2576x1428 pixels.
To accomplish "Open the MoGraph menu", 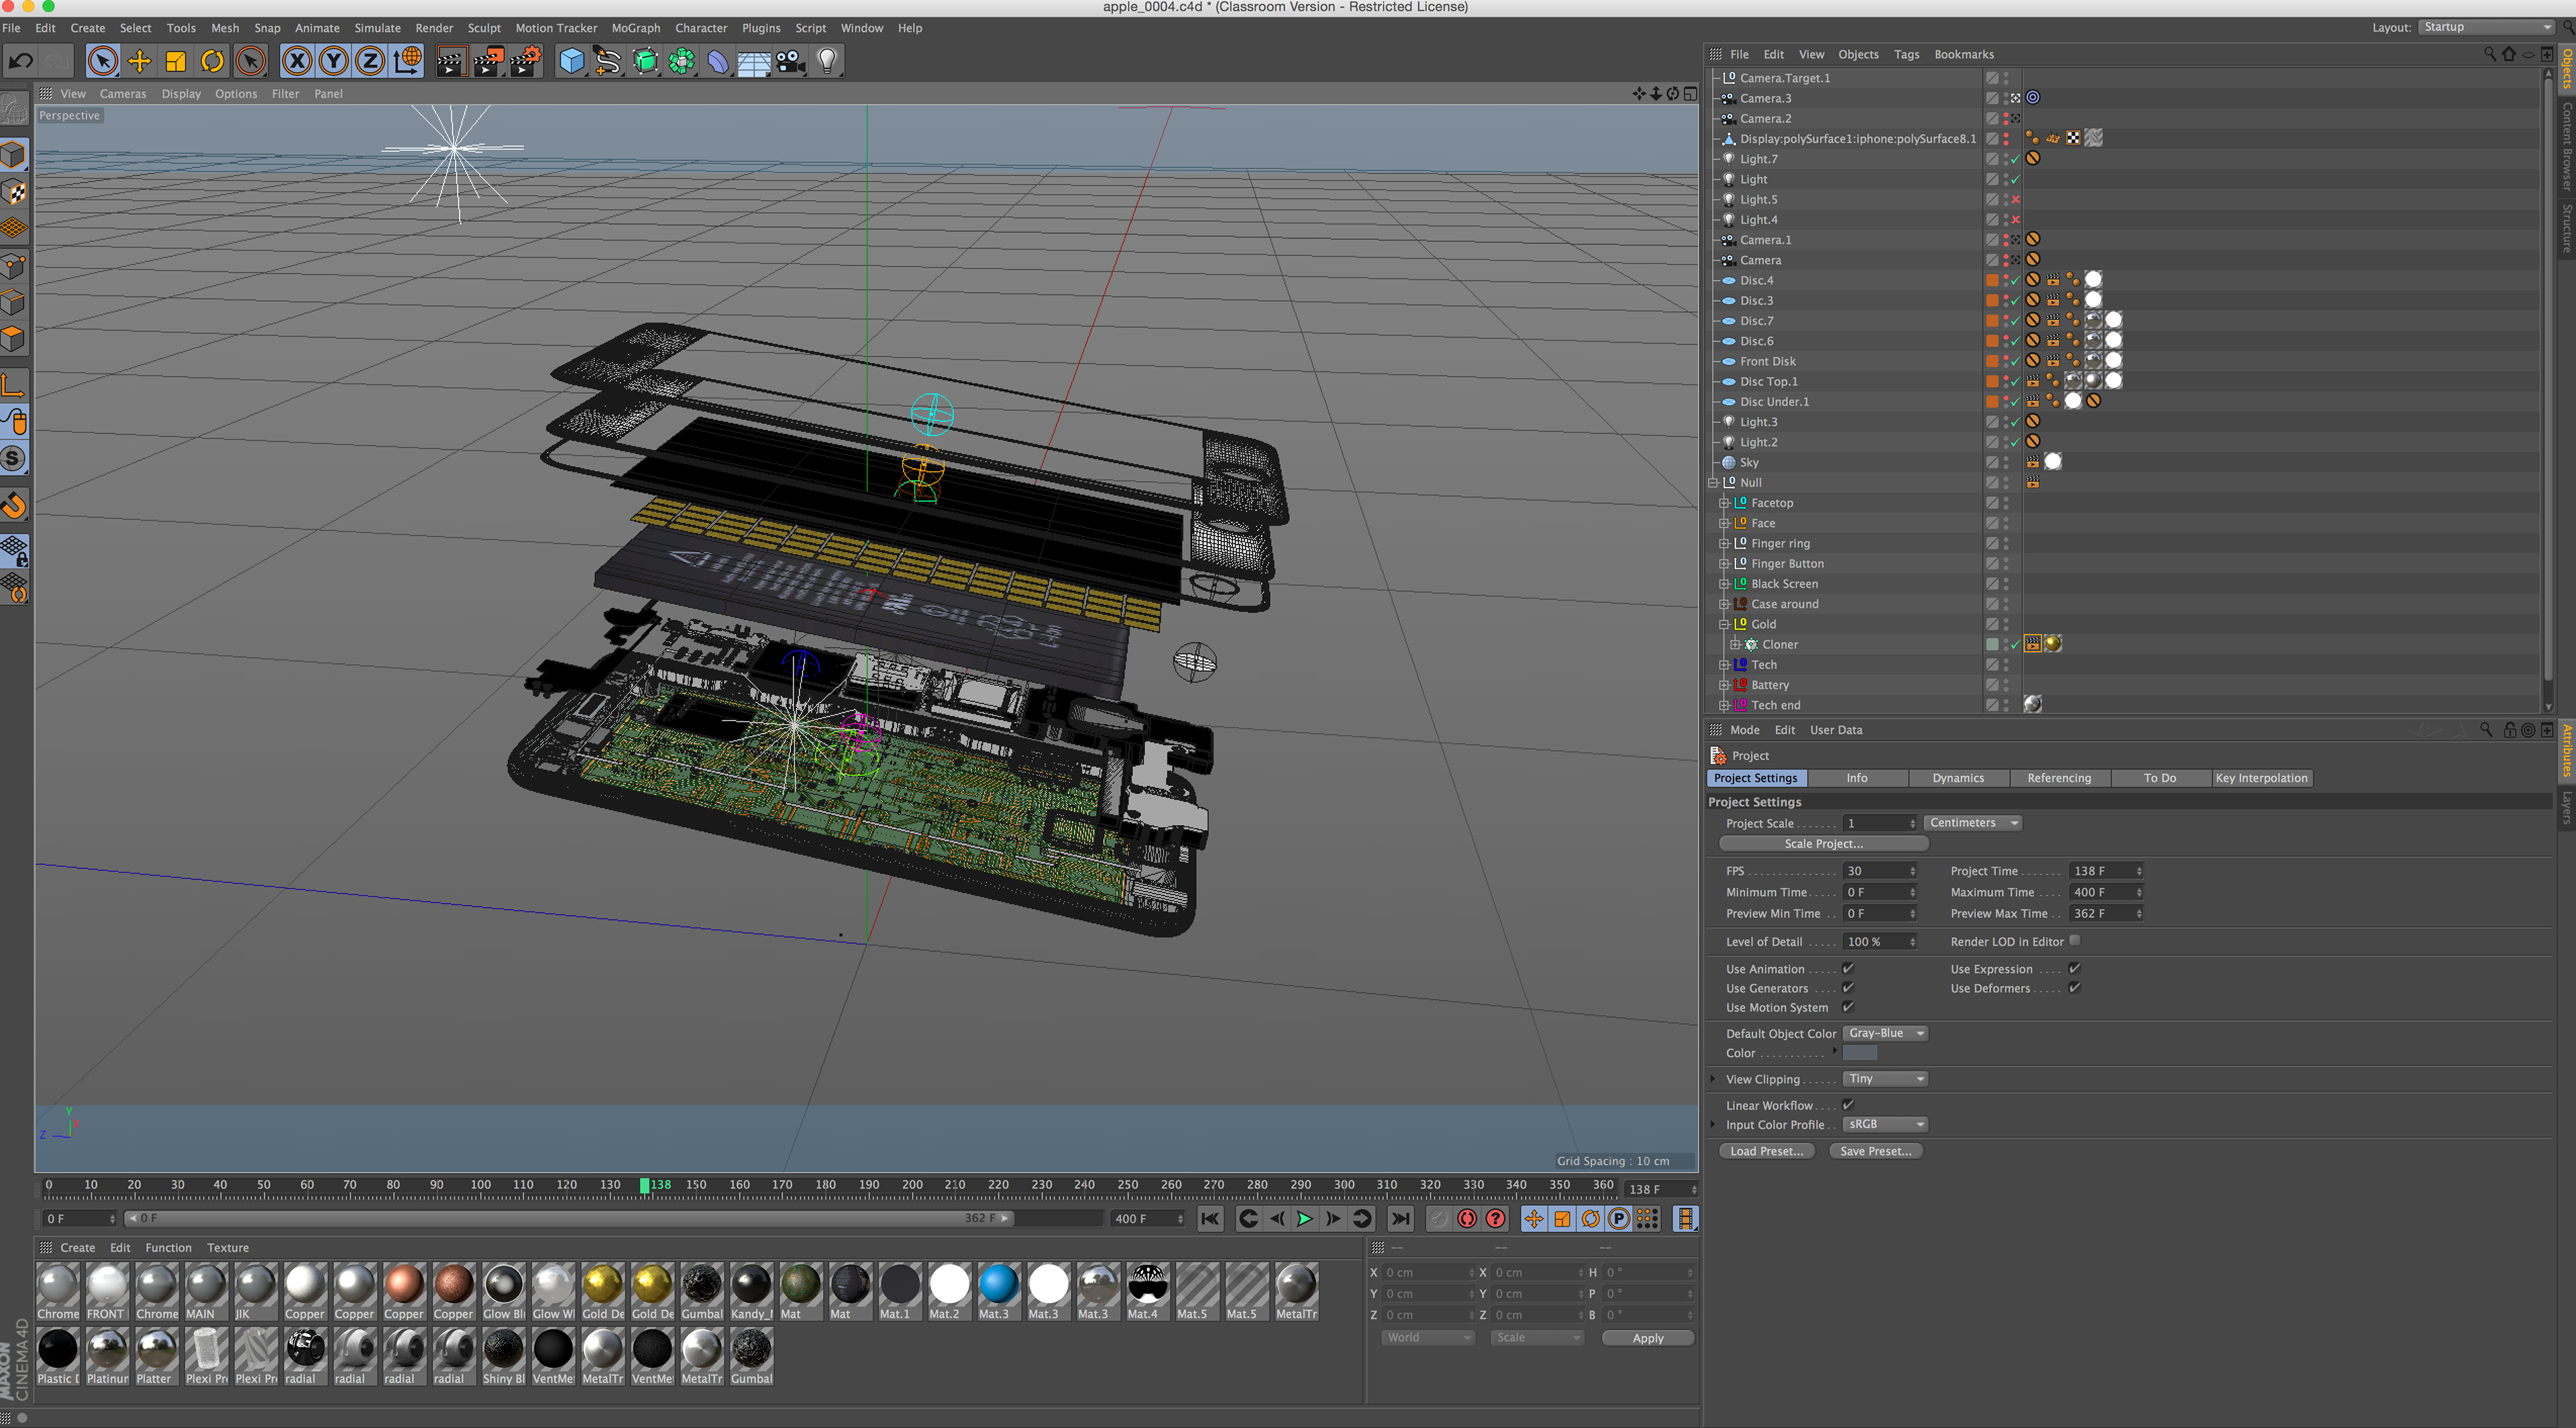I will (635, 28).
